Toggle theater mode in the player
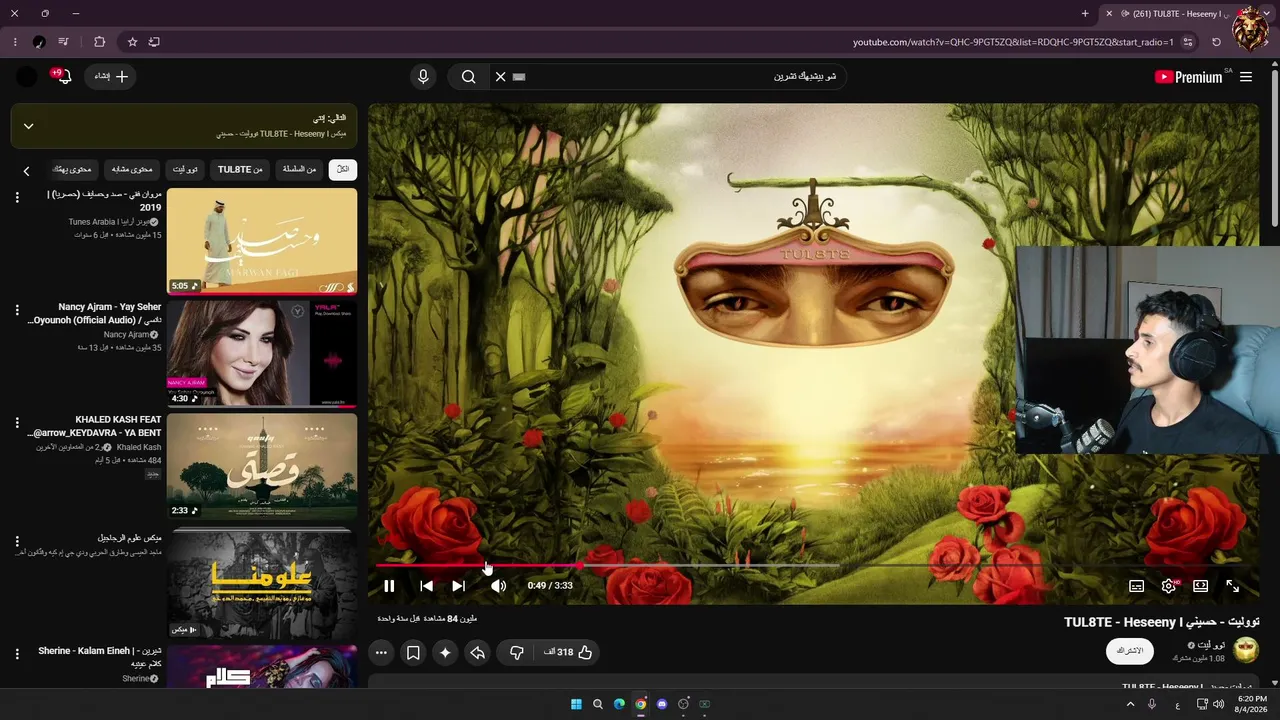This screenshot has width=1280, height=720. [1200, 586]
